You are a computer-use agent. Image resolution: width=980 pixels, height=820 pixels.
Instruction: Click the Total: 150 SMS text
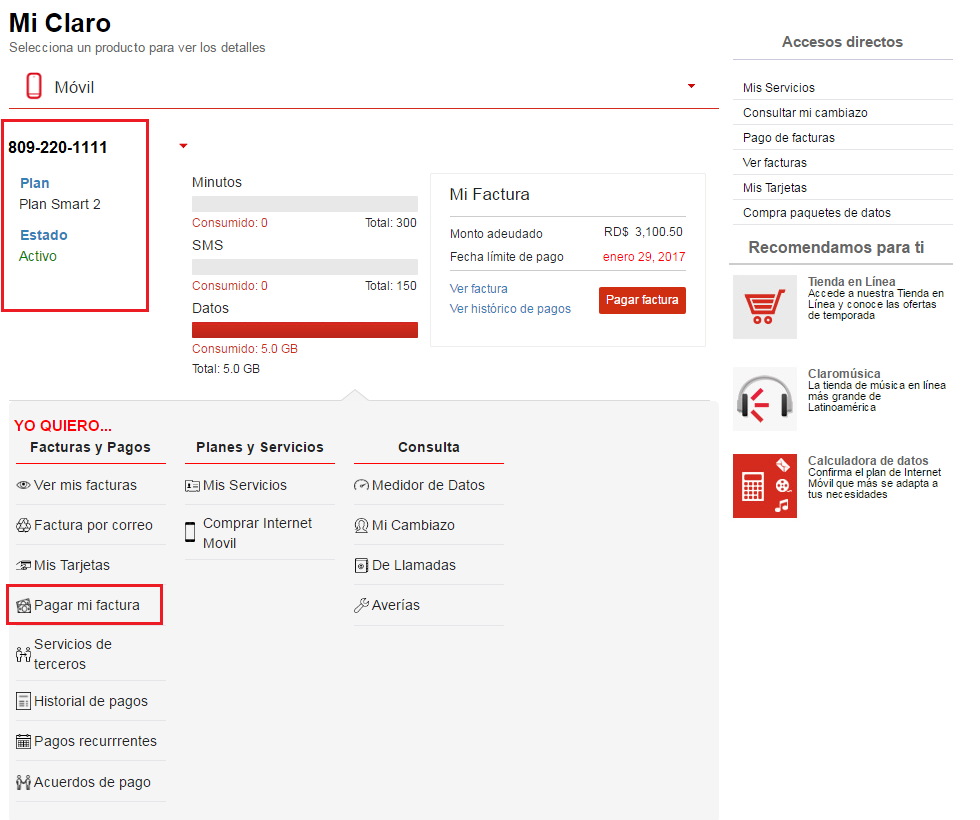(x=391, y=286)
